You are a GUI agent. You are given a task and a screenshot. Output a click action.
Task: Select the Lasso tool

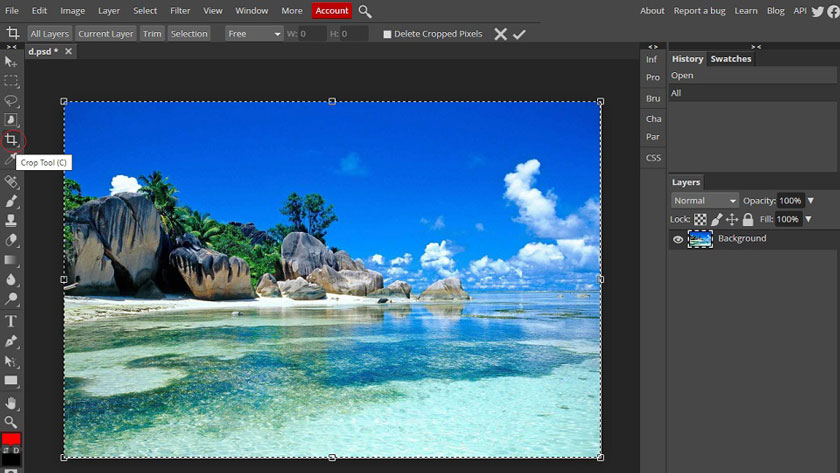pos(11,101)
